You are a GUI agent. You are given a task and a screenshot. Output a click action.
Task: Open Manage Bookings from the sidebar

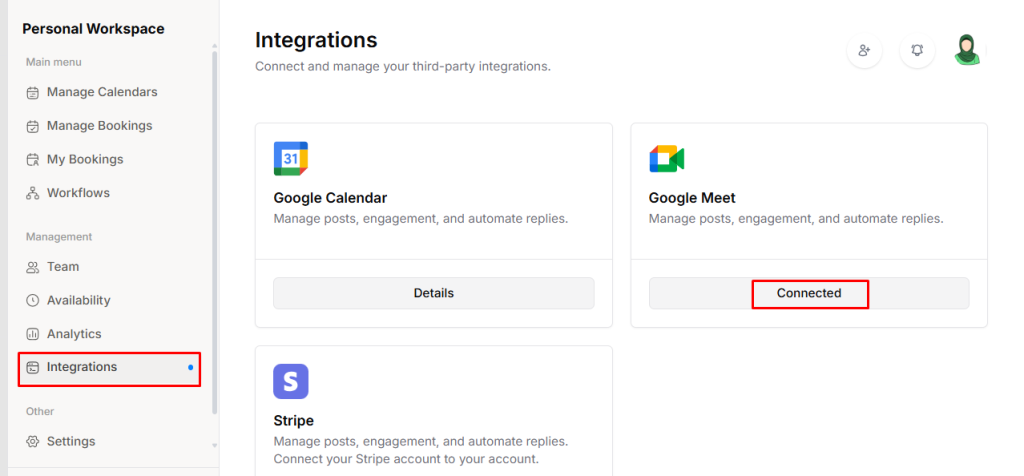click(x=99, y=126)
